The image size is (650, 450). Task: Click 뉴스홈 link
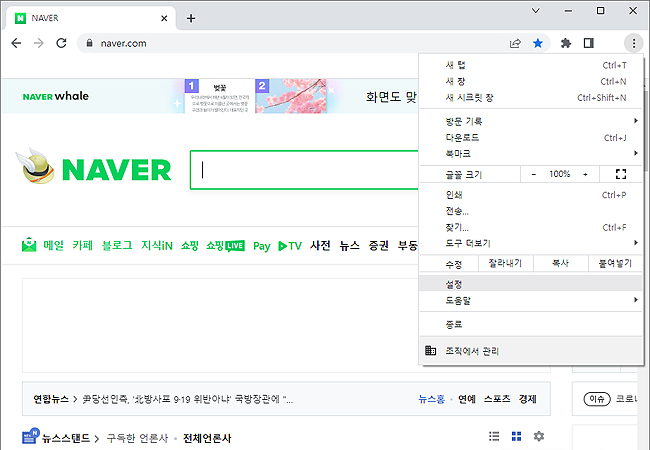(x=432, y=399)
